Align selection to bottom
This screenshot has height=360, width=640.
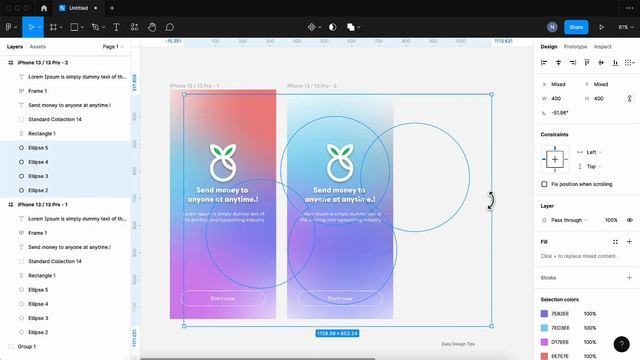click(x=615, y=62)
